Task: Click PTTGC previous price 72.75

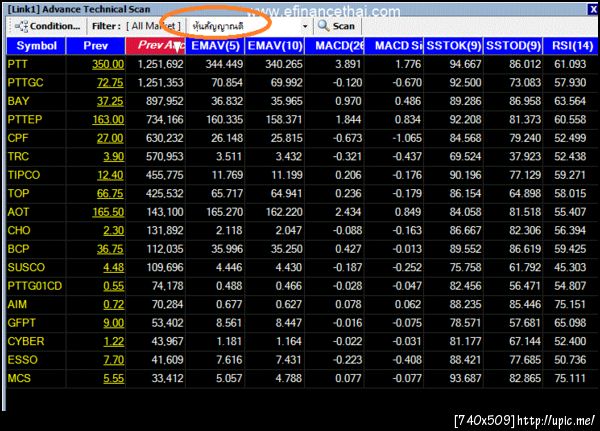Action: click(110, 83)
